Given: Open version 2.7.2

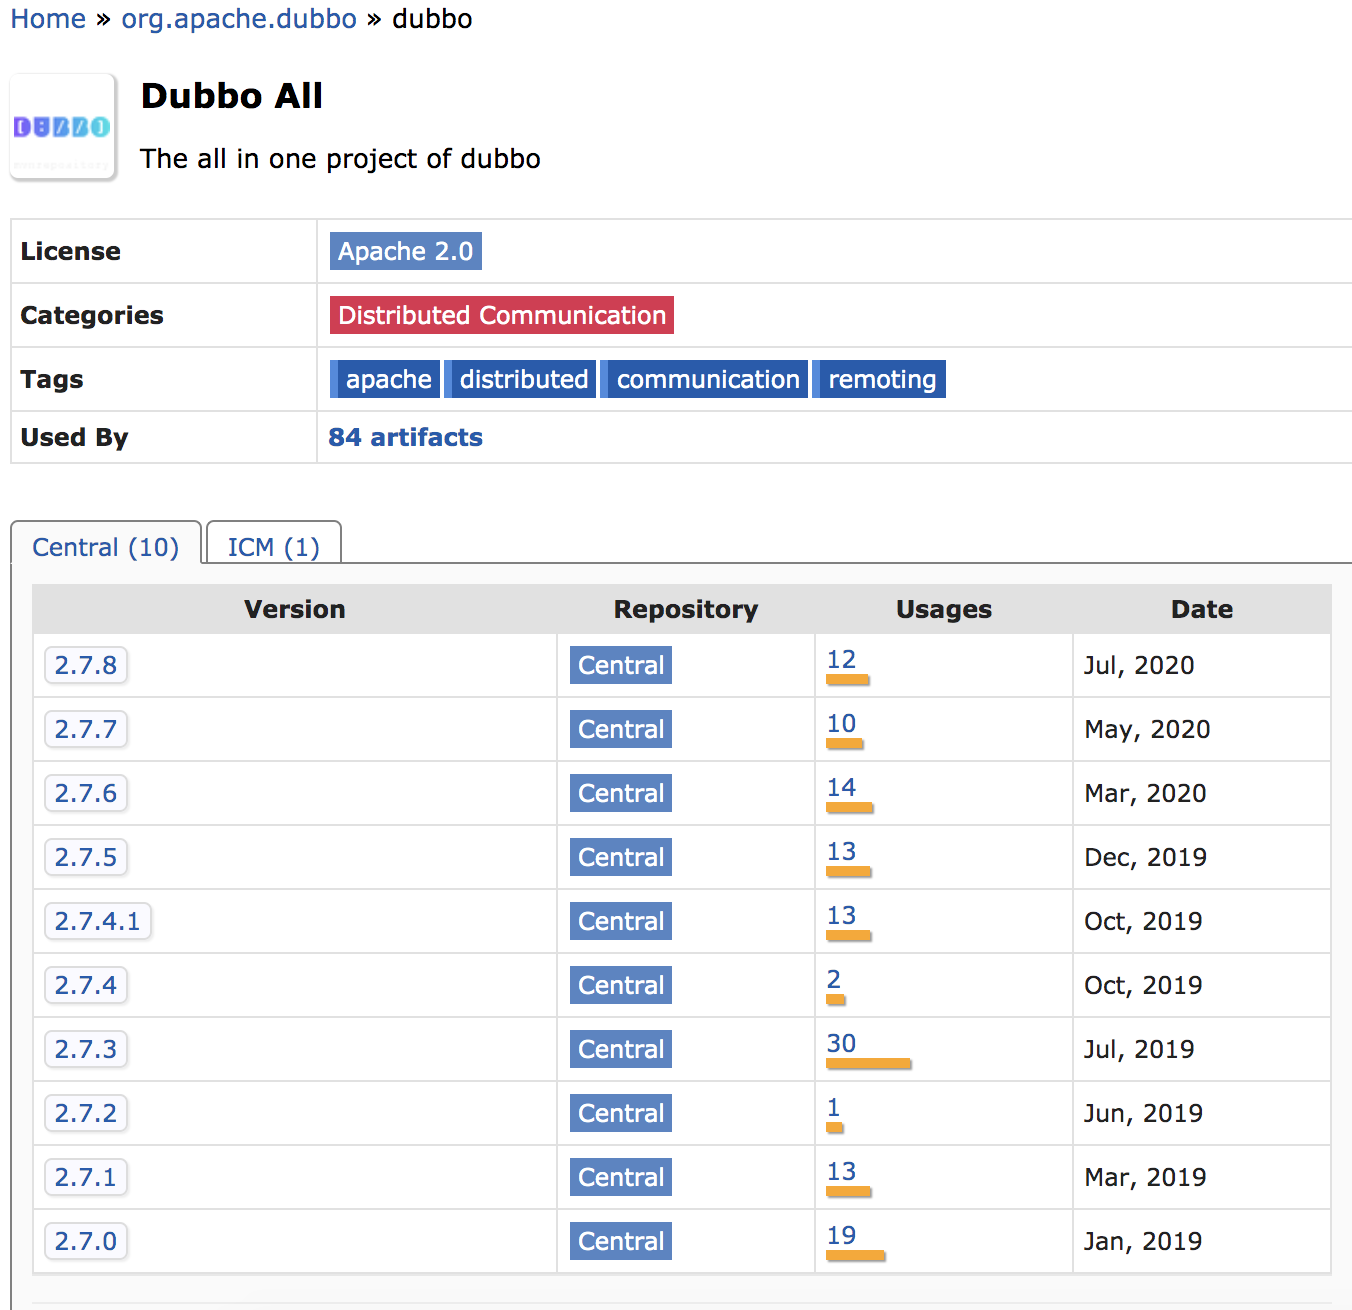Looking at the screenshot, I should [86, 1113].
